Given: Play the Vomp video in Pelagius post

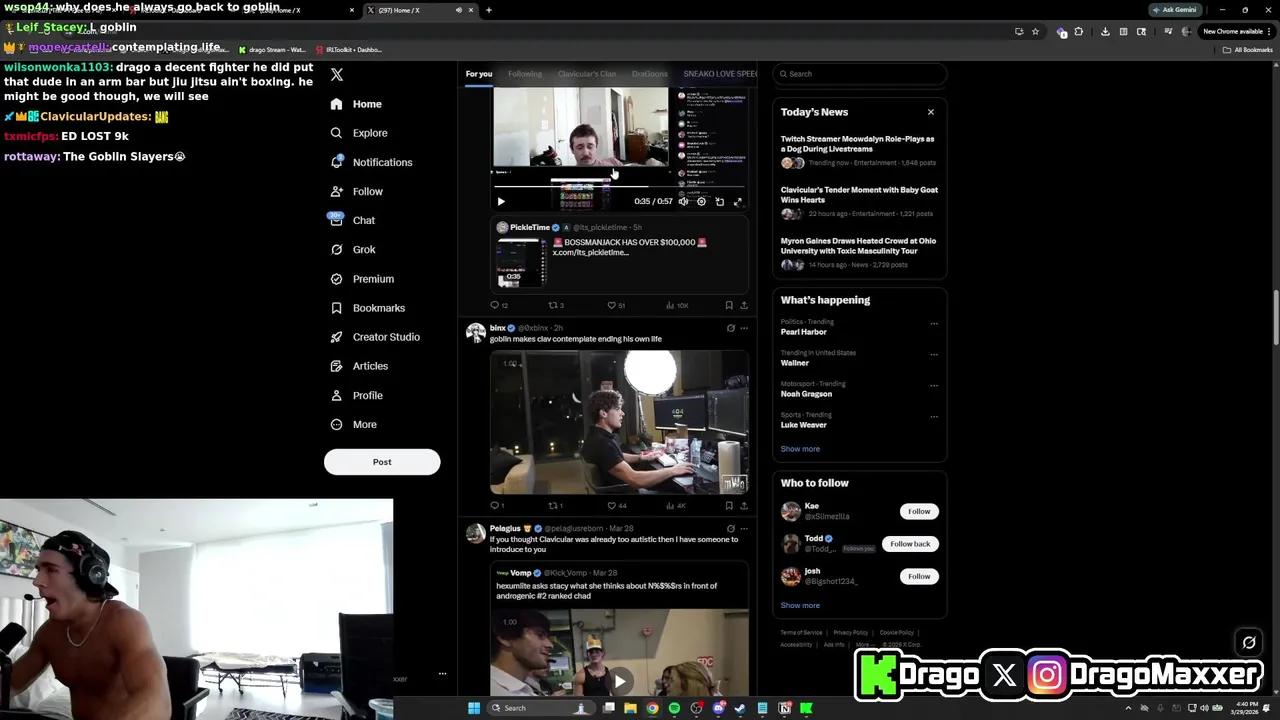Looking at the screenshot, I should [x=619, y=681].
